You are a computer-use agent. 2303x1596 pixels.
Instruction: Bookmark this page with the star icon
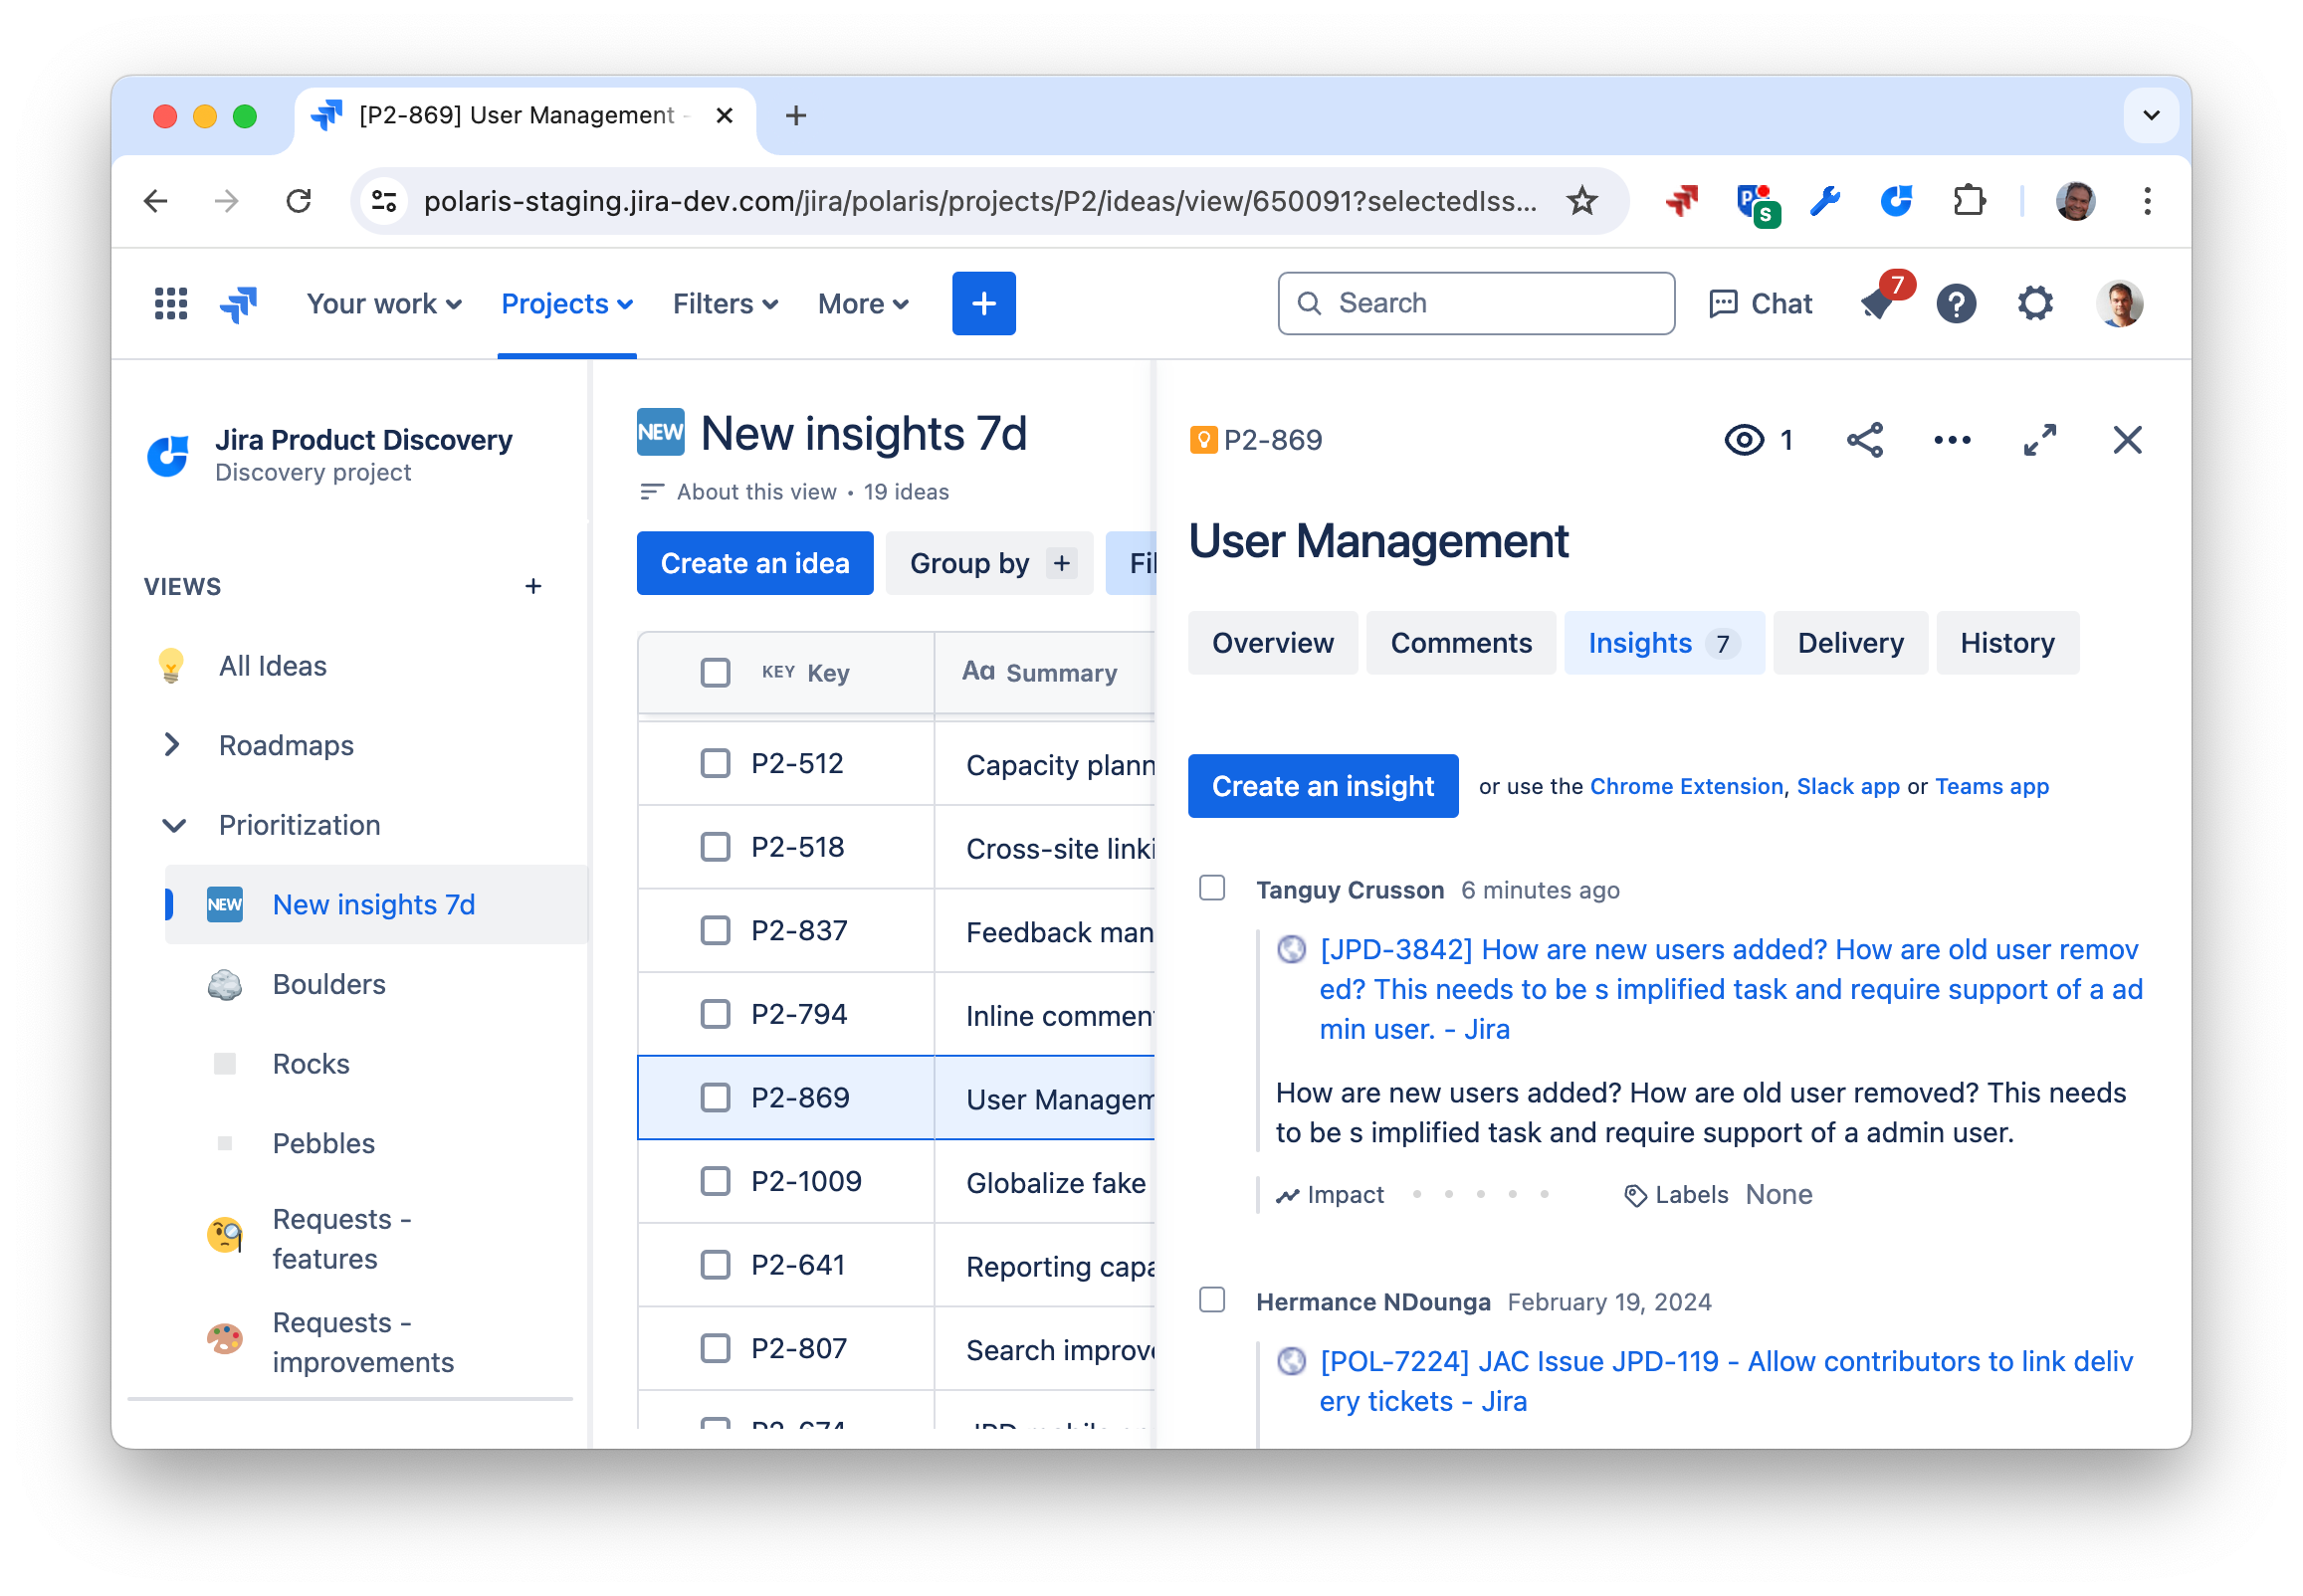[1582, 201]
